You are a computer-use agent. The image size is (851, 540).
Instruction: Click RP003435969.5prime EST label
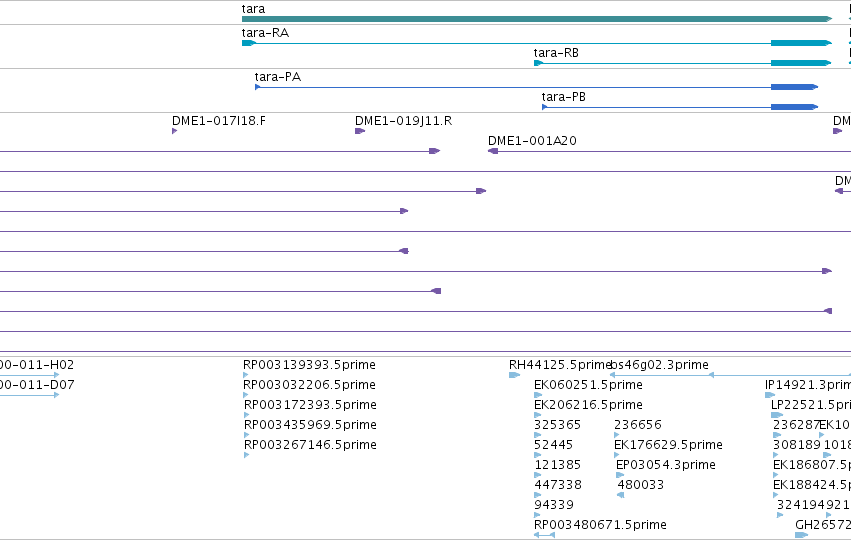[310, 425]
